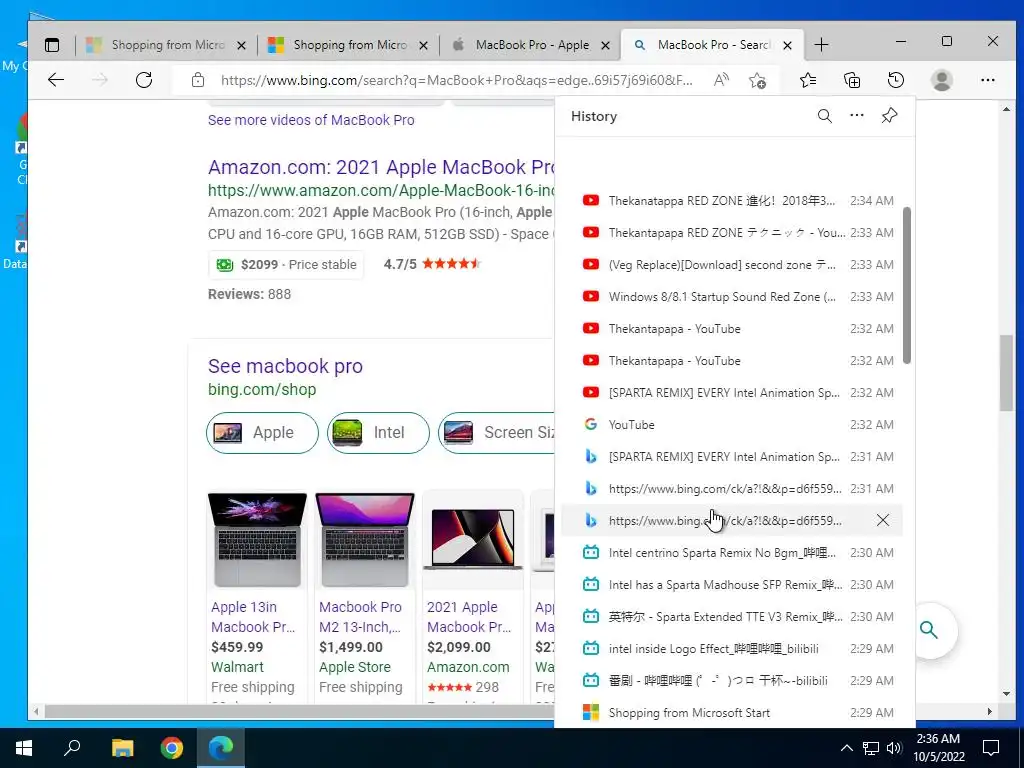The width and height of the screenshot is (1024, 768).
Task: Filter shopping results by Apple
Action: click(x=263, y=432)
